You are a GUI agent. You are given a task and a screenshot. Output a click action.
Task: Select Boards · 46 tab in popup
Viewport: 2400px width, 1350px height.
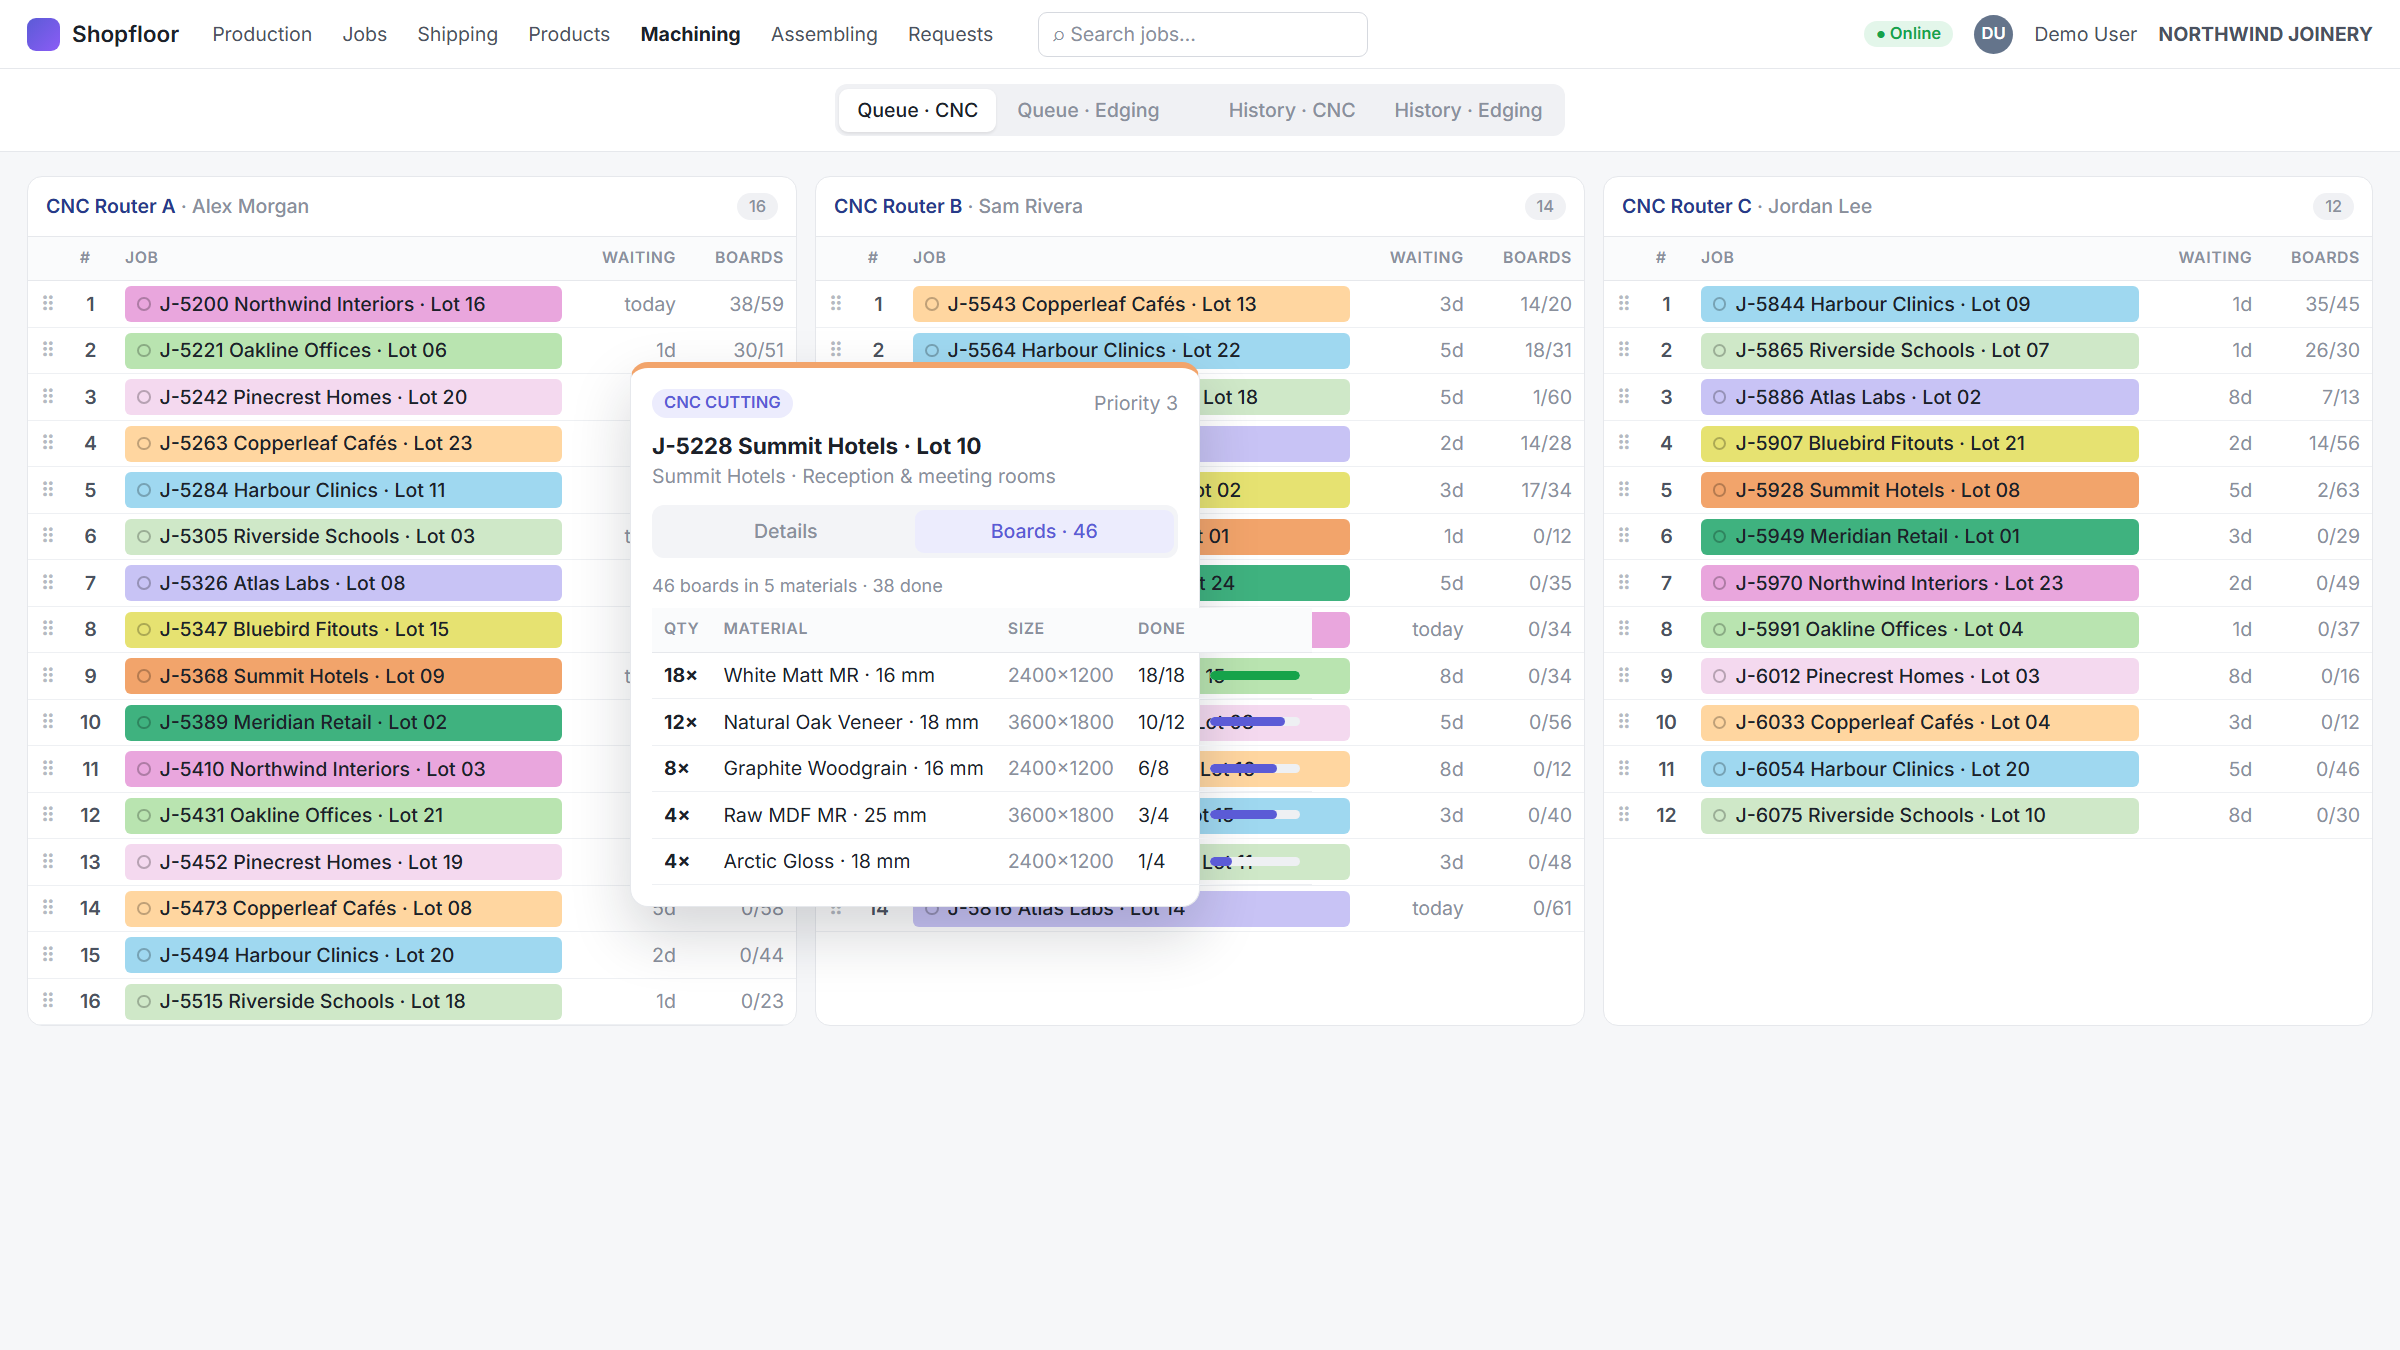pos(1044,531)
